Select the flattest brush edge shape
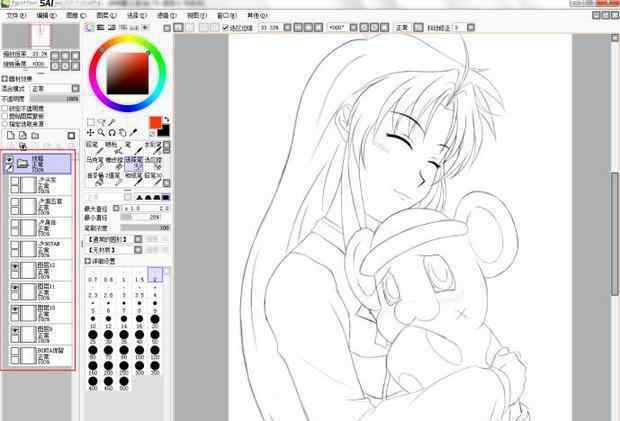This screenshot has height=421, width=620. [166, 197]
